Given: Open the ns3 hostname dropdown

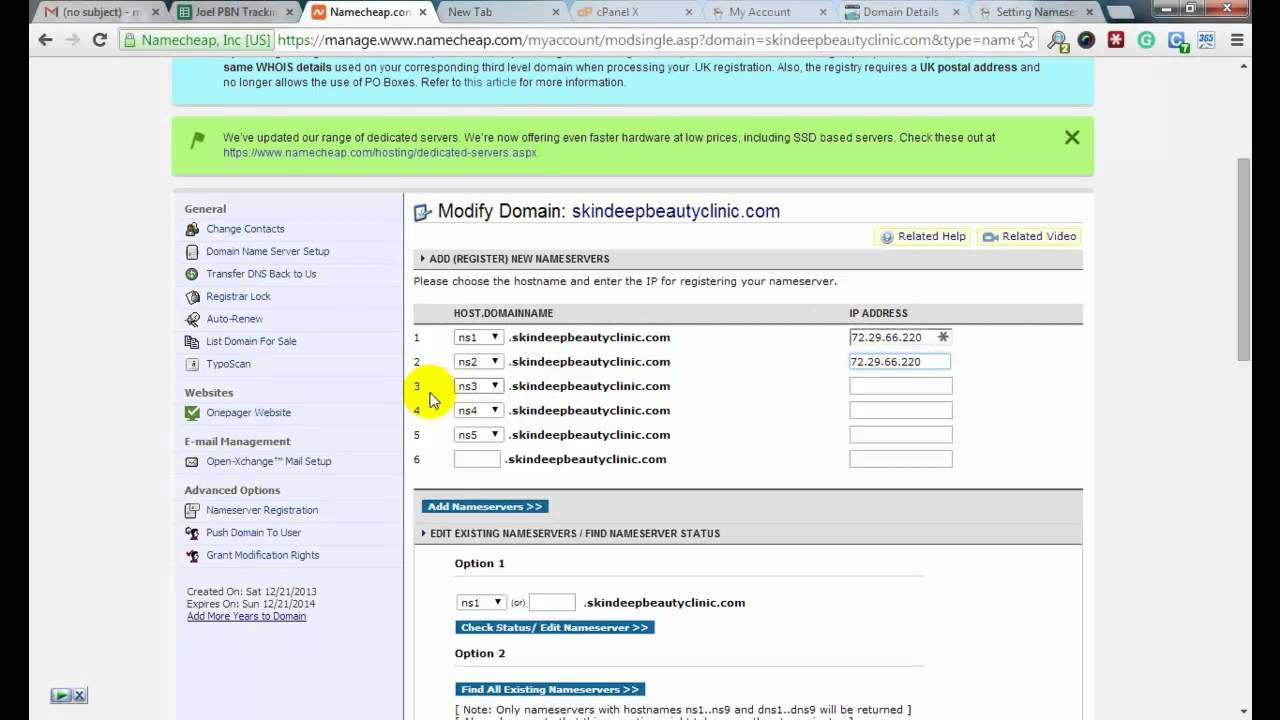Looking at the screenshot, I should coord(477,386).
